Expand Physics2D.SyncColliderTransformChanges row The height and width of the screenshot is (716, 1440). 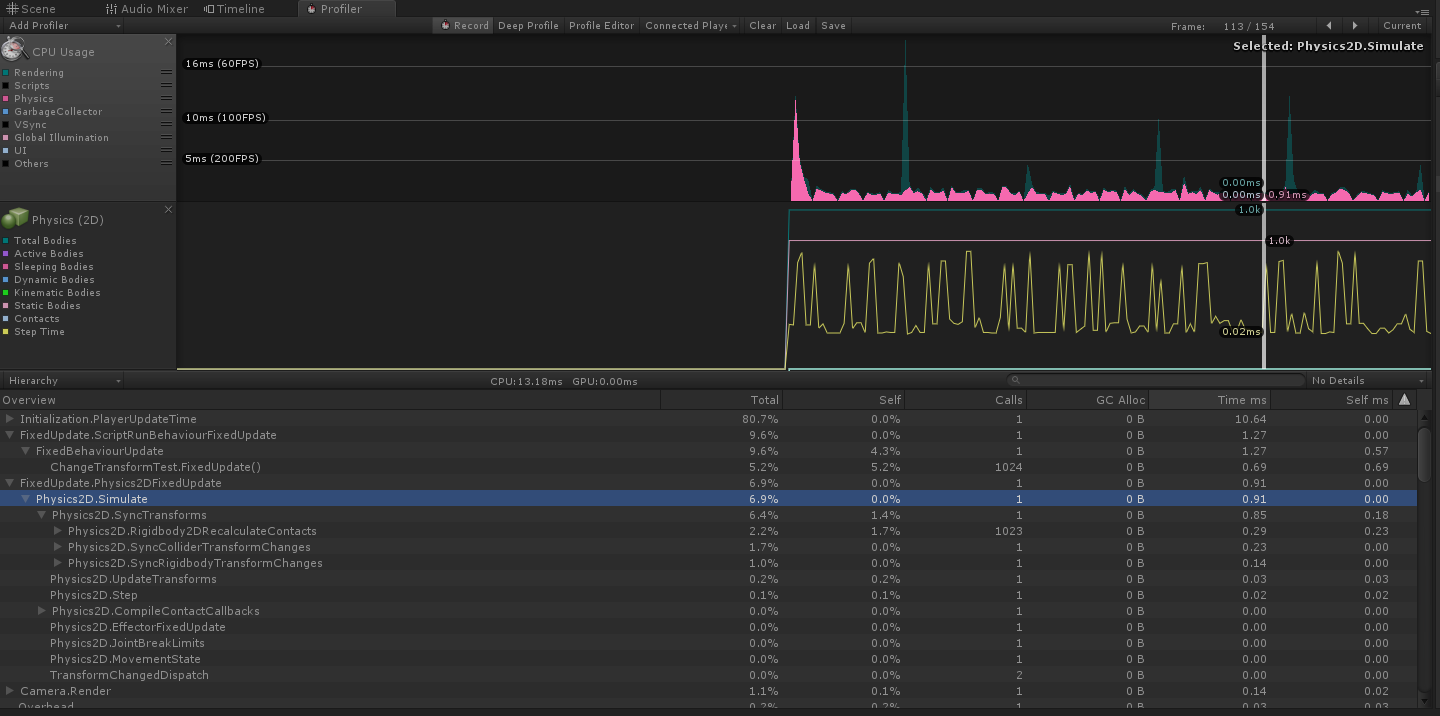(x=58, y=547)
